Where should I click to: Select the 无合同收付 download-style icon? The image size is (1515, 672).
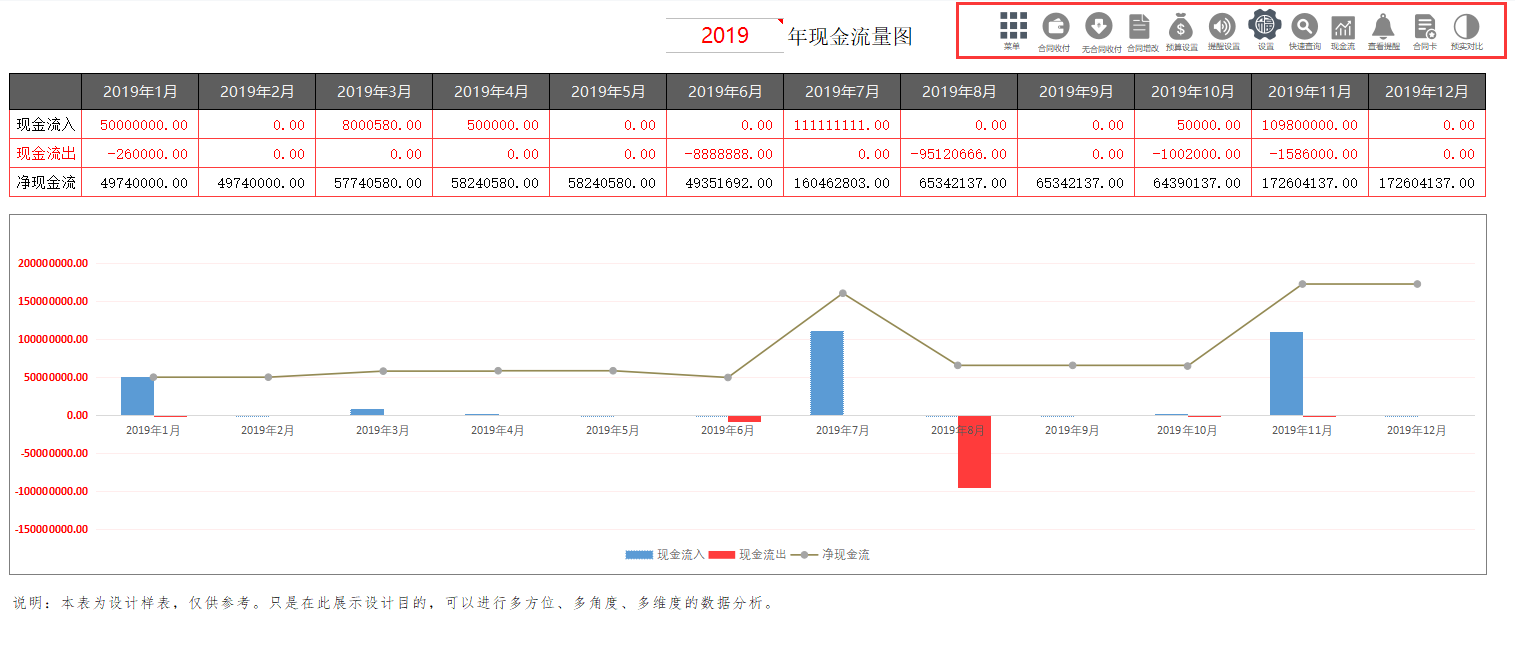tap(1100, 26)
